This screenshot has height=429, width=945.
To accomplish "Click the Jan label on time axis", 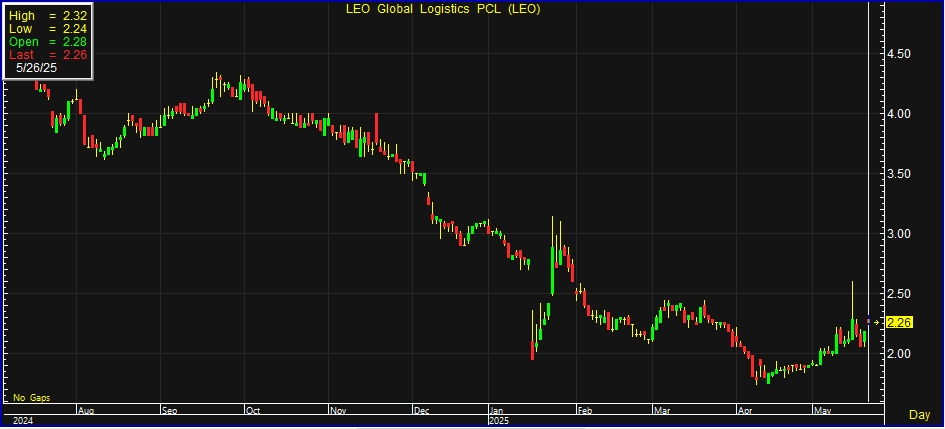I will 497,410.
